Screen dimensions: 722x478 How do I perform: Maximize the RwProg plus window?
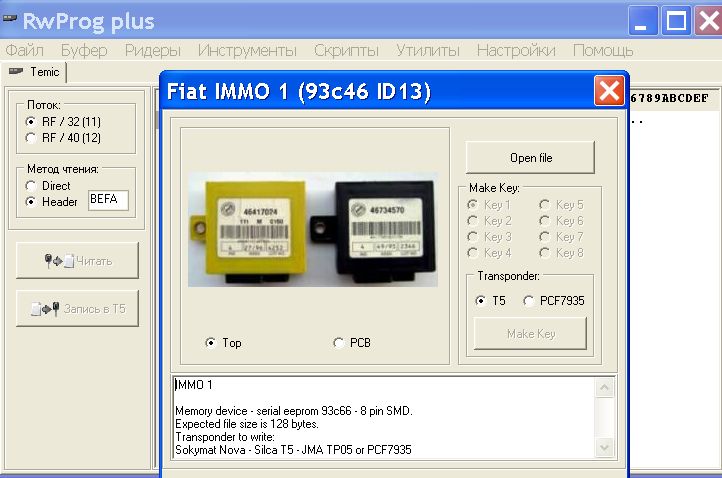click(676, 21)
